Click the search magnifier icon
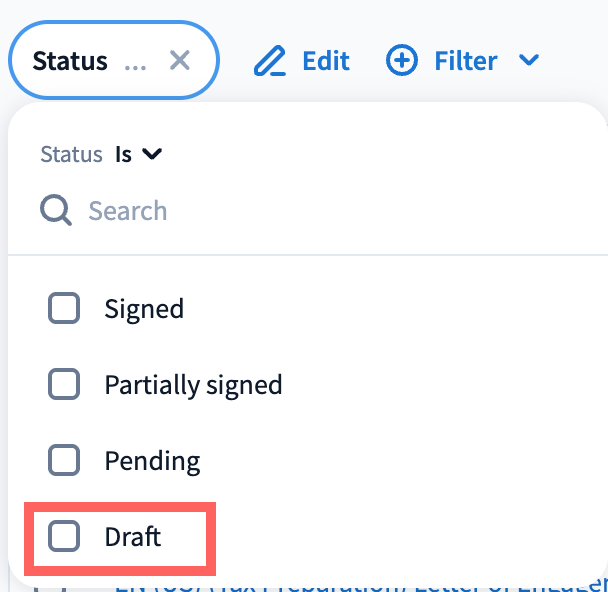 [55, 211]
